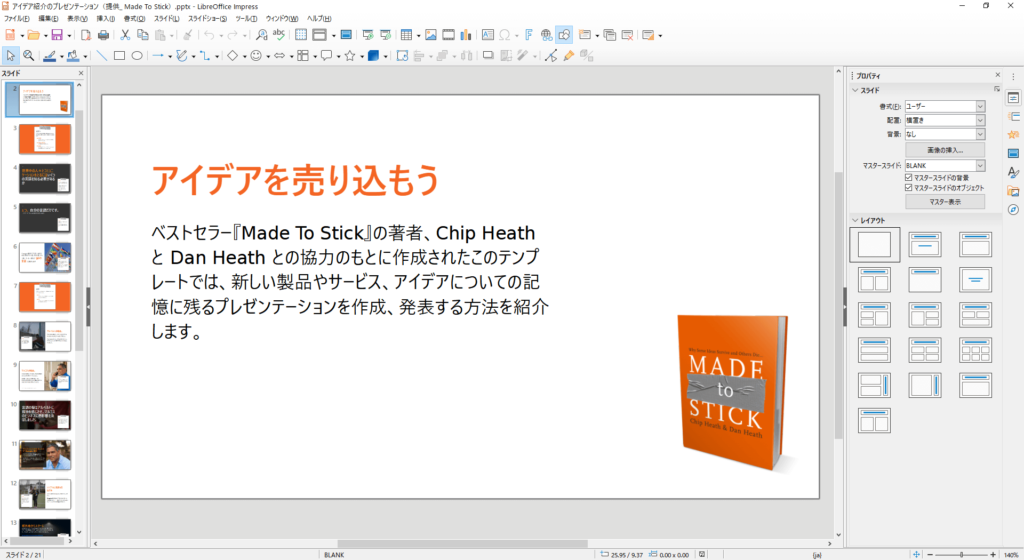Insert hyperlink globe icon
1024x560 pixels.
(547, 35)
